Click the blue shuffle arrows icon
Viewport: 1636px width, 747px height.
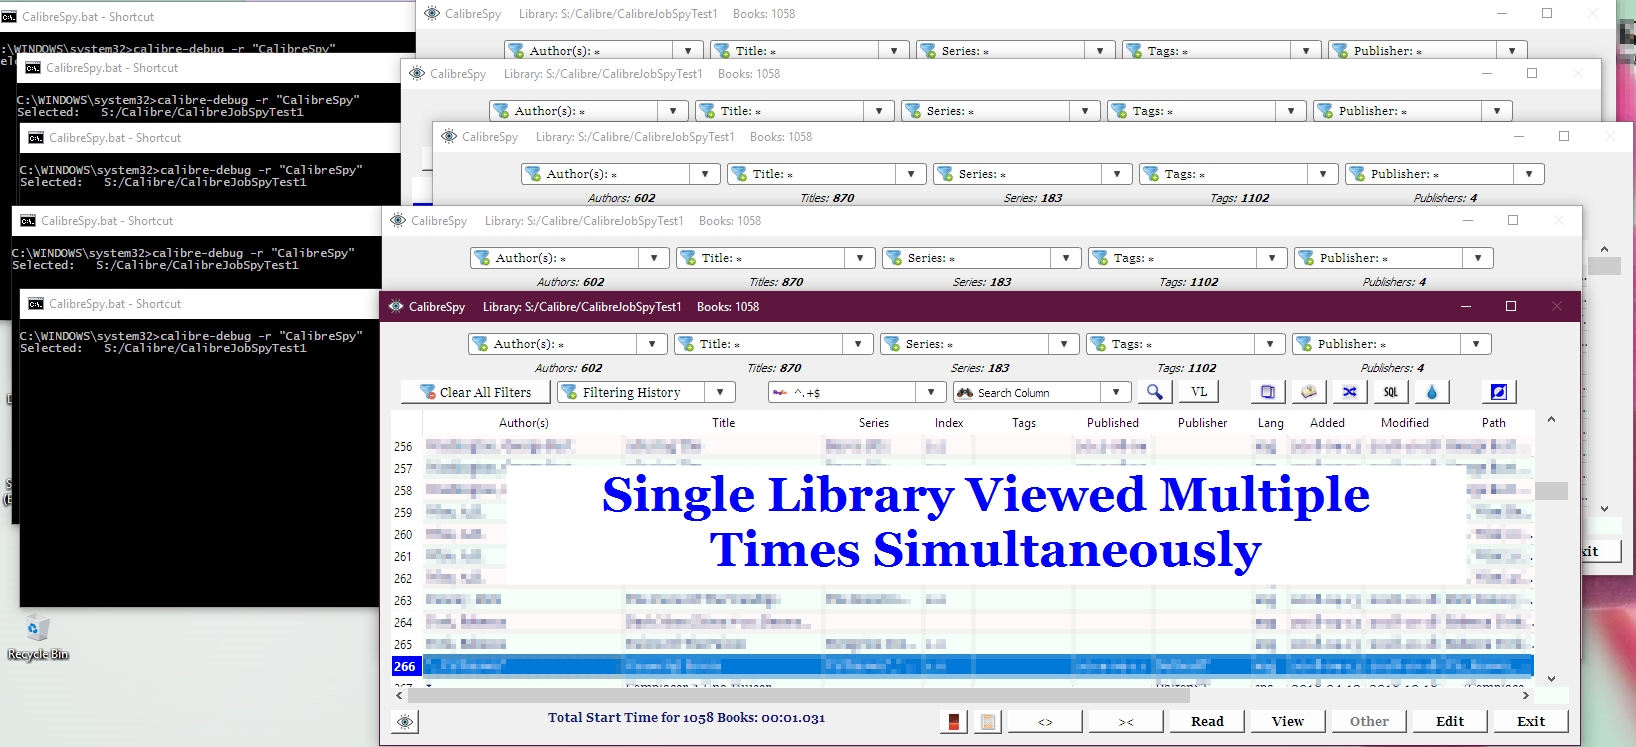click(1350, 392)
